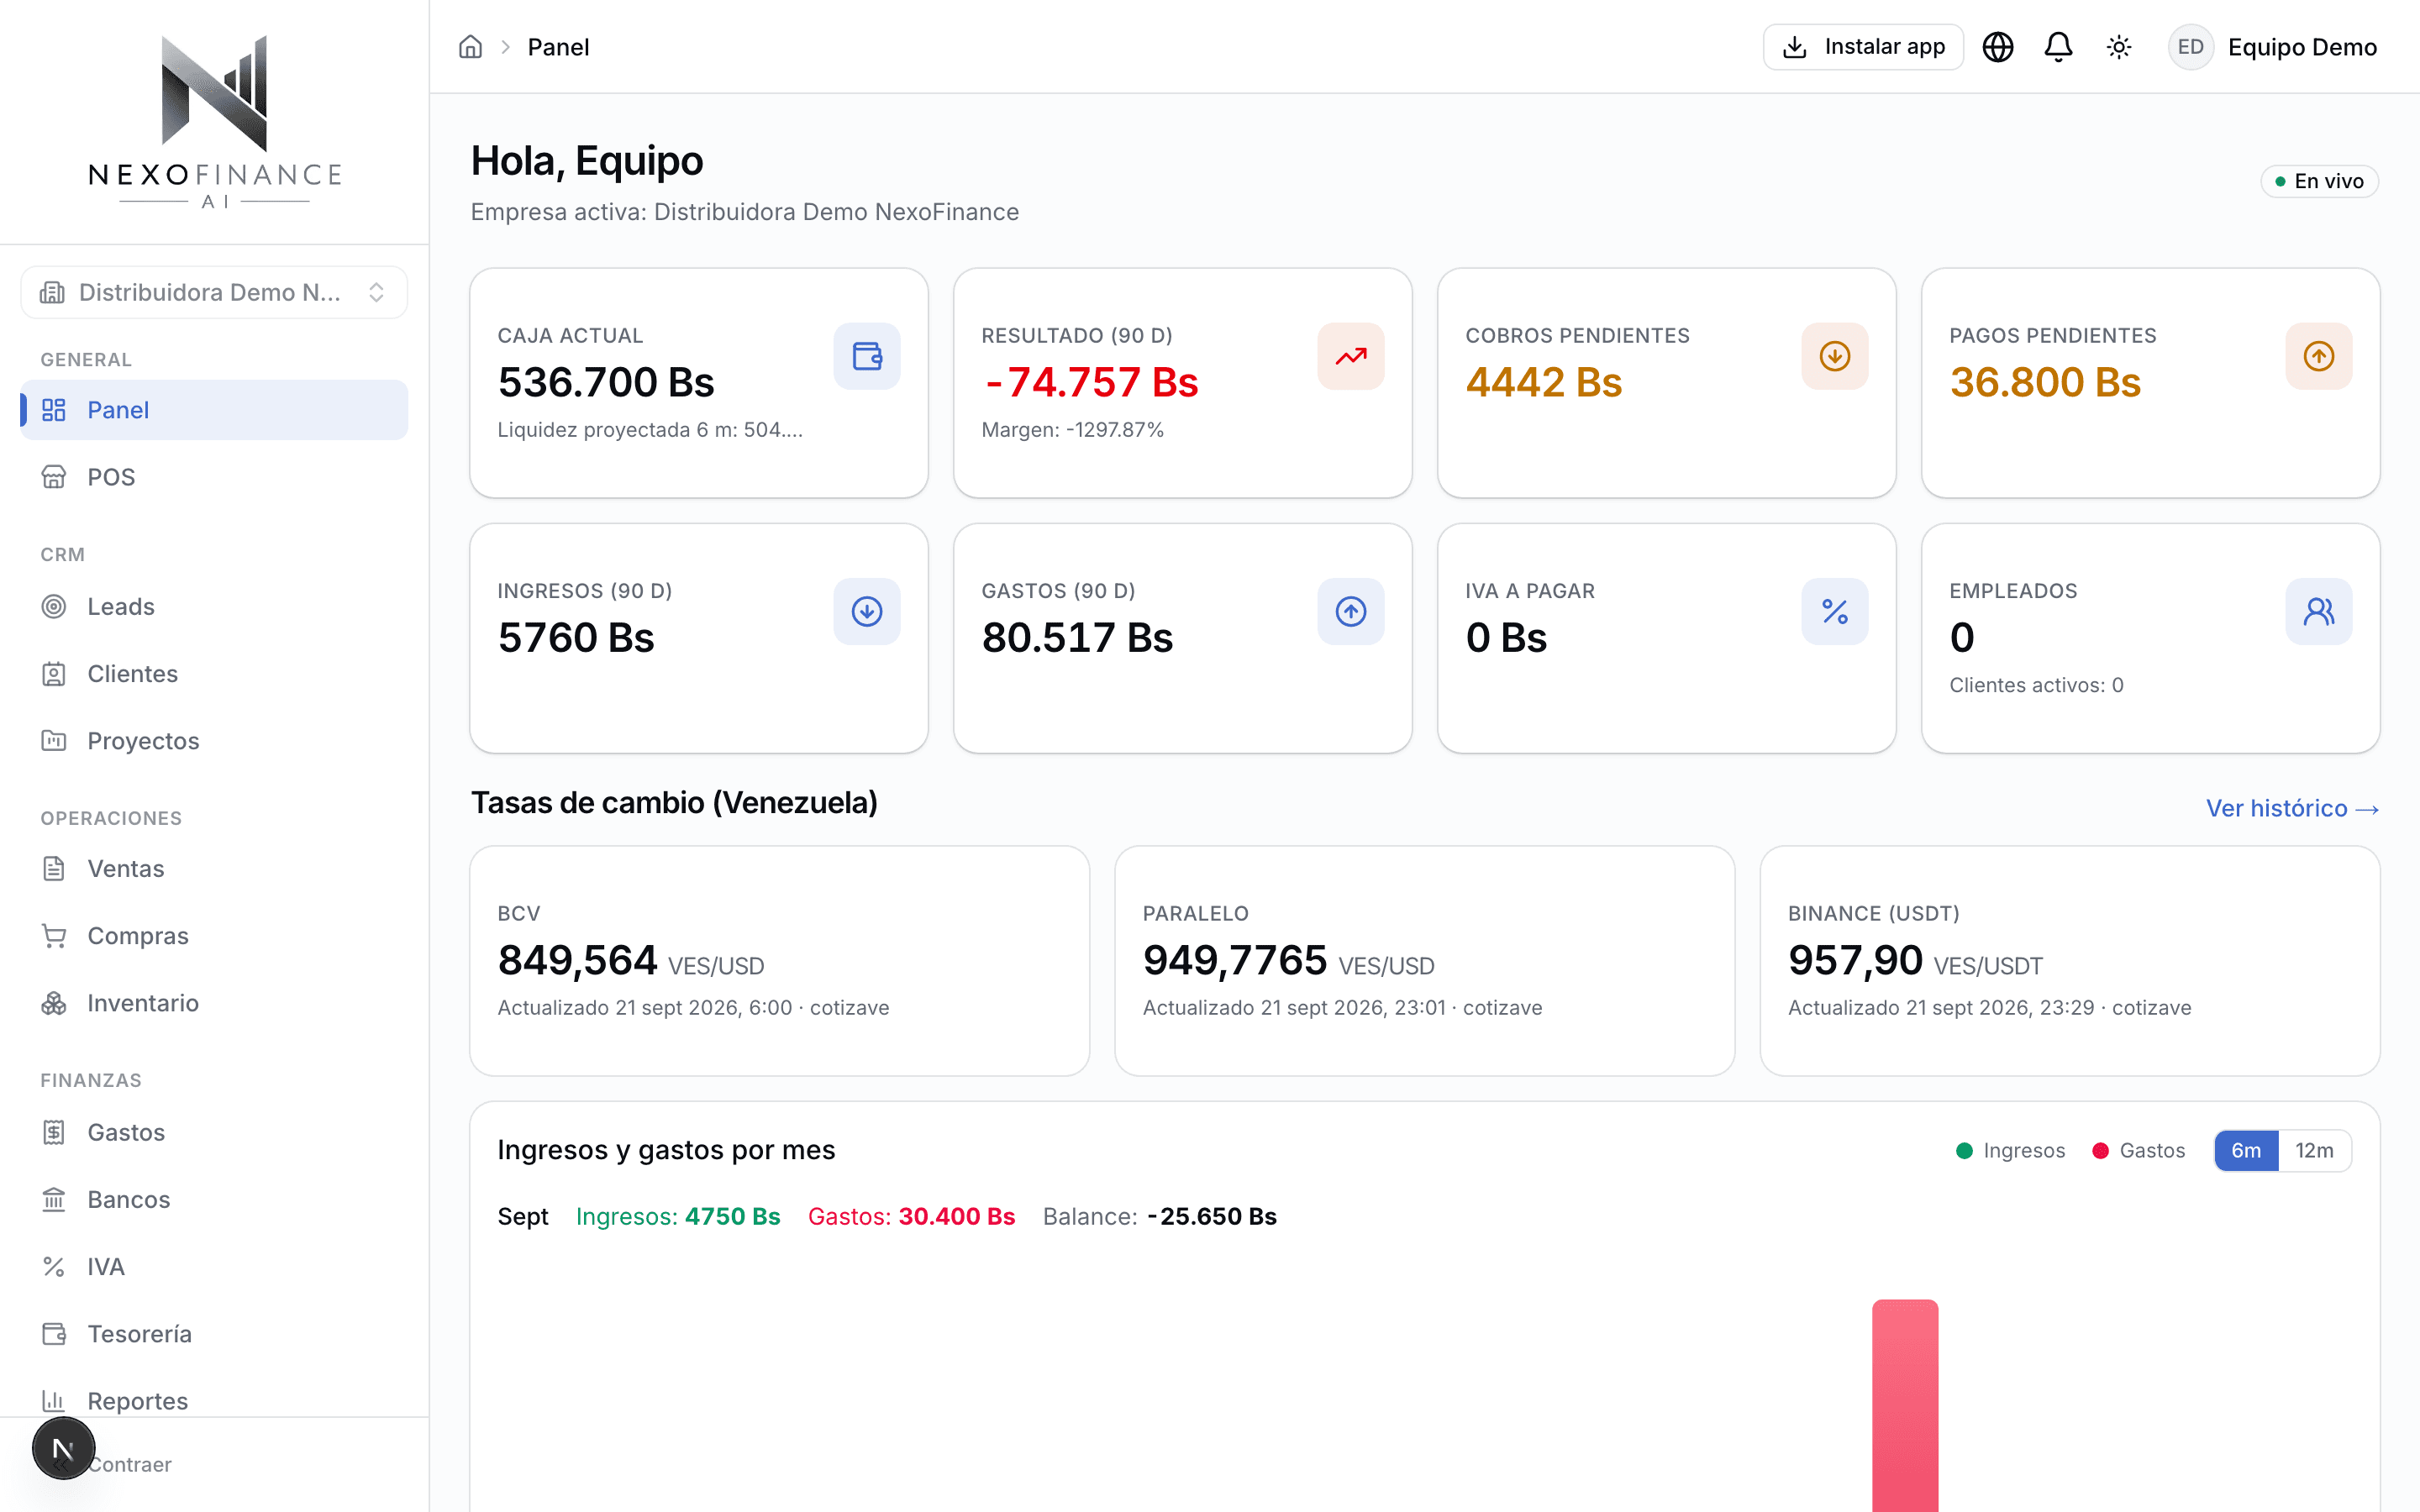Screen dimensions: 2420x1512
Task: Open Clientes section
Action: click(214, 674)
